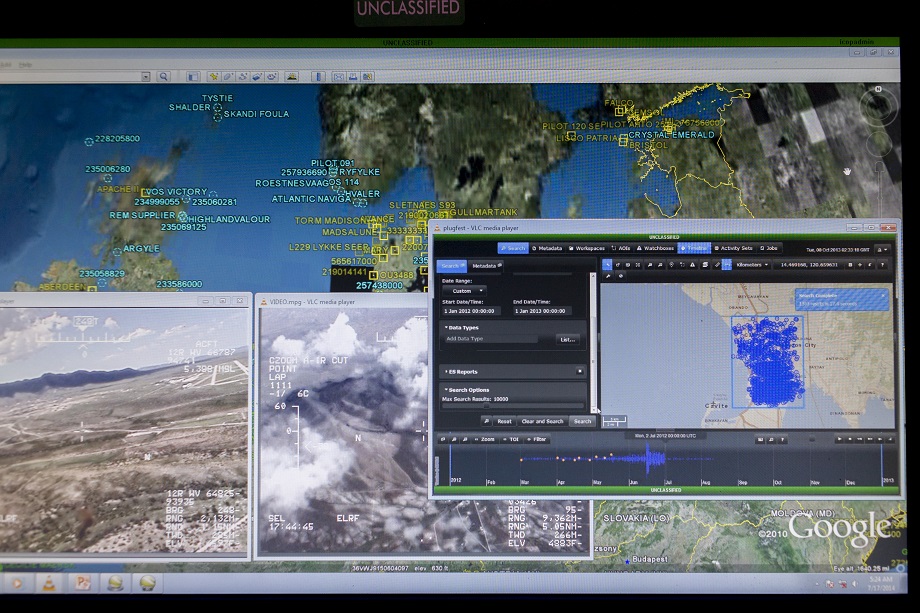The image size is (920, 613).
Task: Click the print icon in Google Earth toolbar
Action: [353, 76]
